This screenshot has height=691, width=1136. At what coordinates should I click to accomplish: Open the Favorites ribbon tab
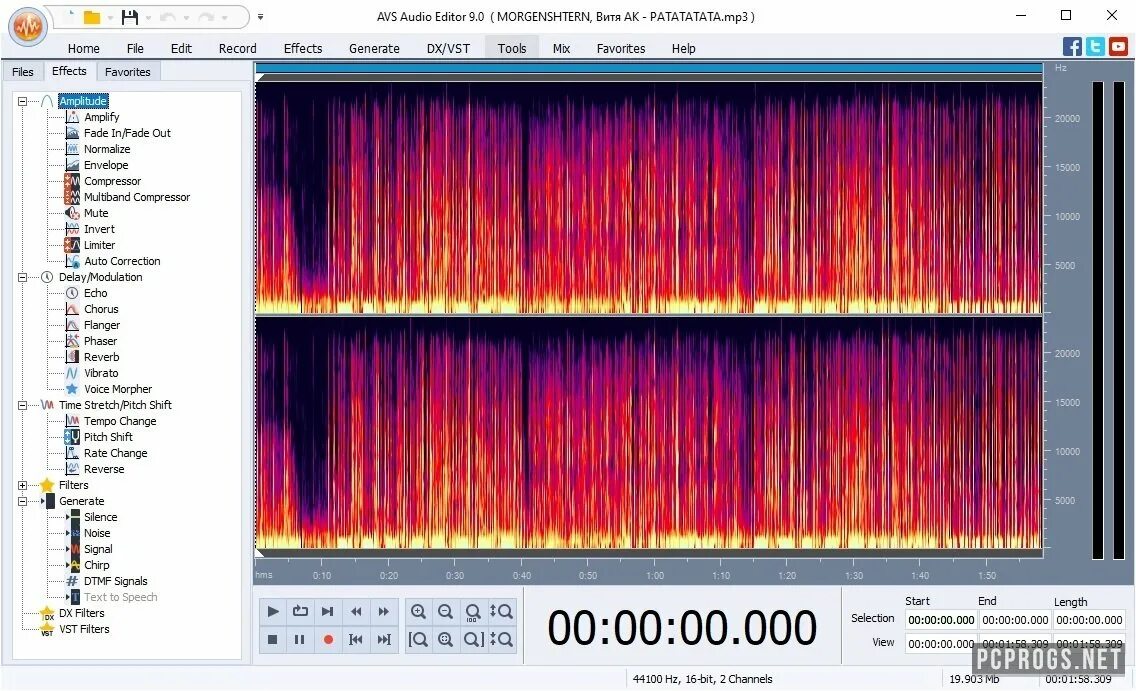pos(621,49)
